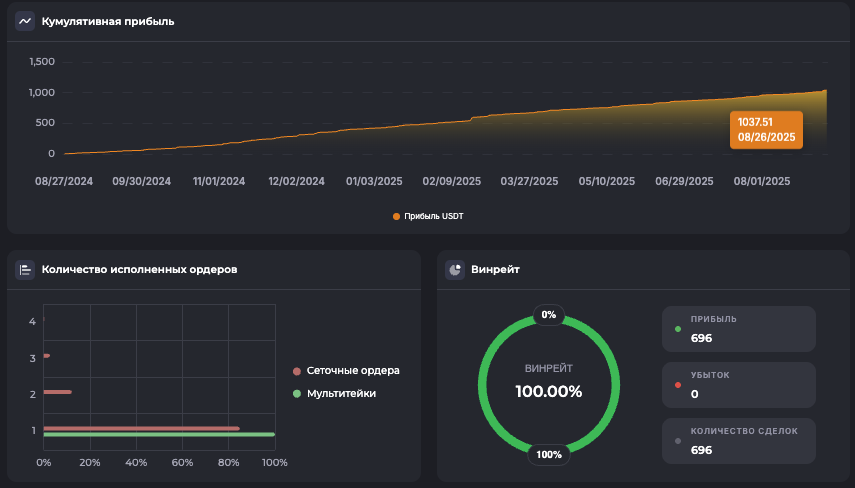The image size is (855, 488).
Task: Select the 100% badge at the donut bottom
Action: click(x=548, y=454)
